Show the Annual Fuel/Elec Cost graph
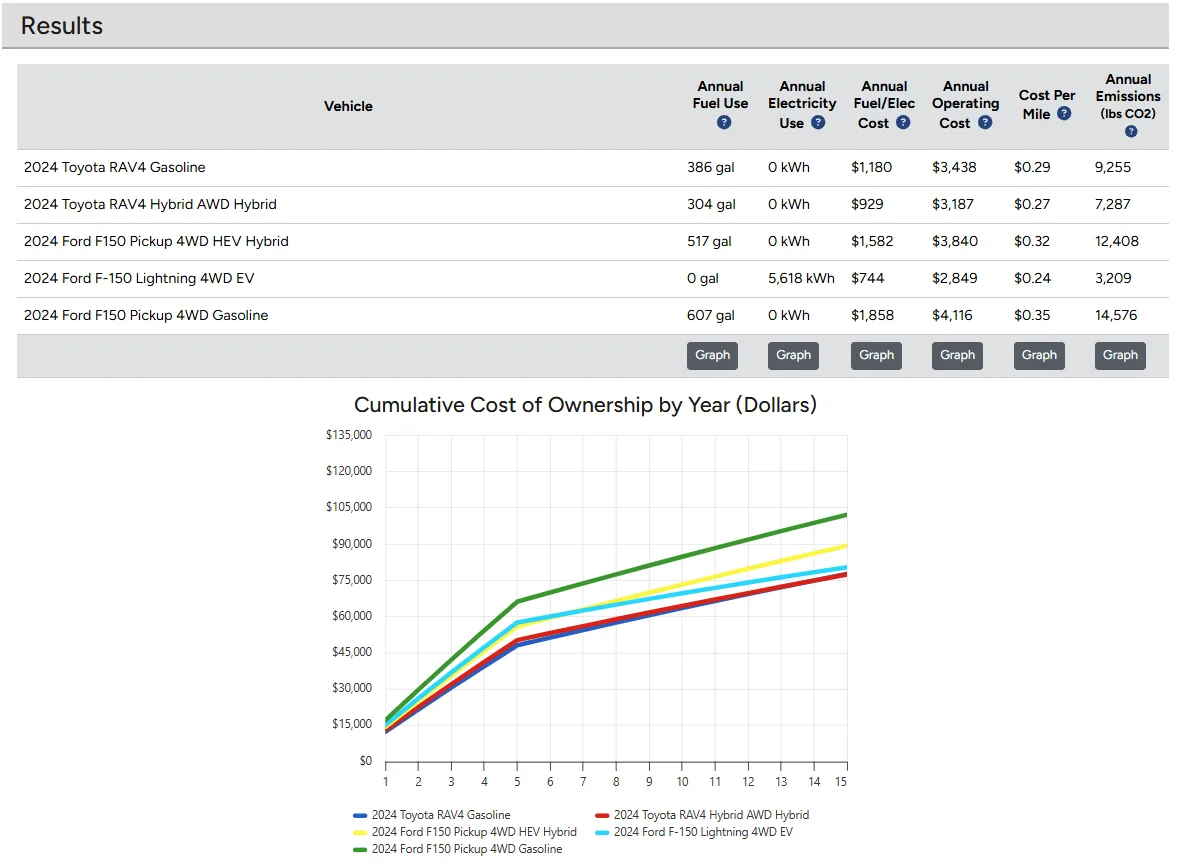Screen dimensions: 1185x866 coord(876,355)
